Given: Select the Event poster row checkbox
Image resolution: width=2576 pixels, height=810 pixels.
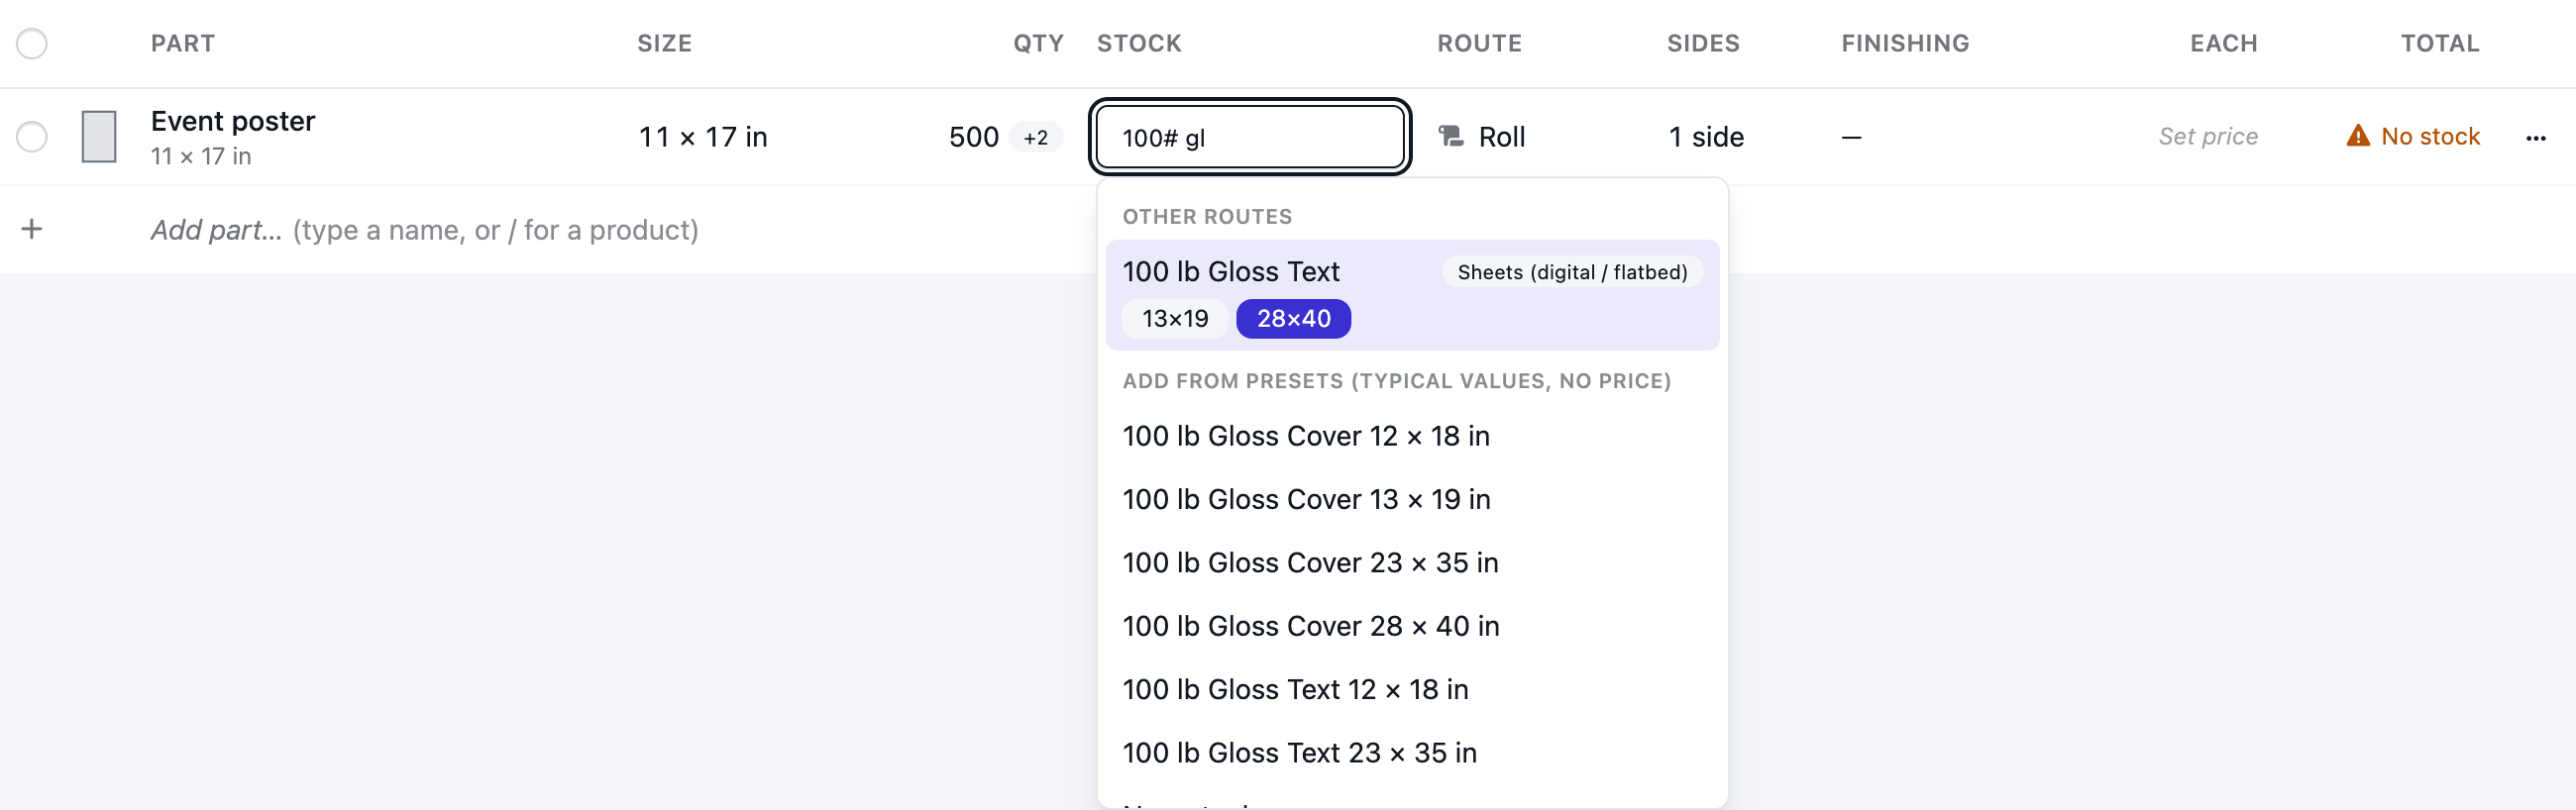Looking at the screenshot, I should point(32,136).
